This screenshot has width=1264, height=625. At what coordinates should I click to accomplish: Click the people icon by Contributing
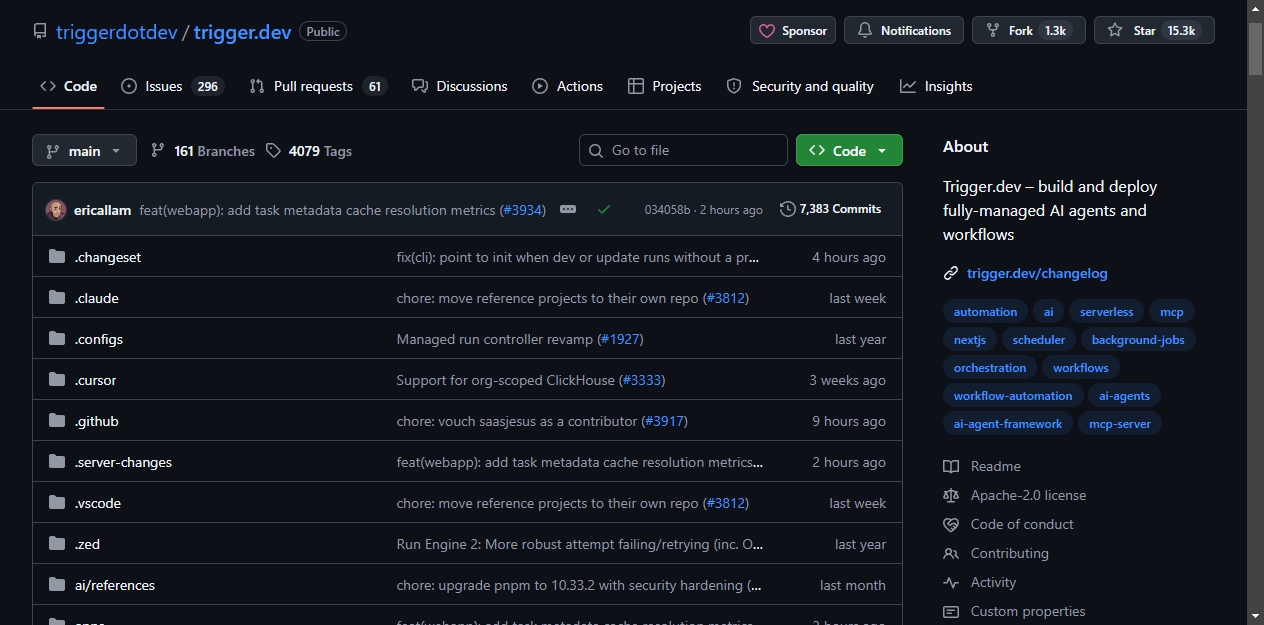[x=951, y=553]
